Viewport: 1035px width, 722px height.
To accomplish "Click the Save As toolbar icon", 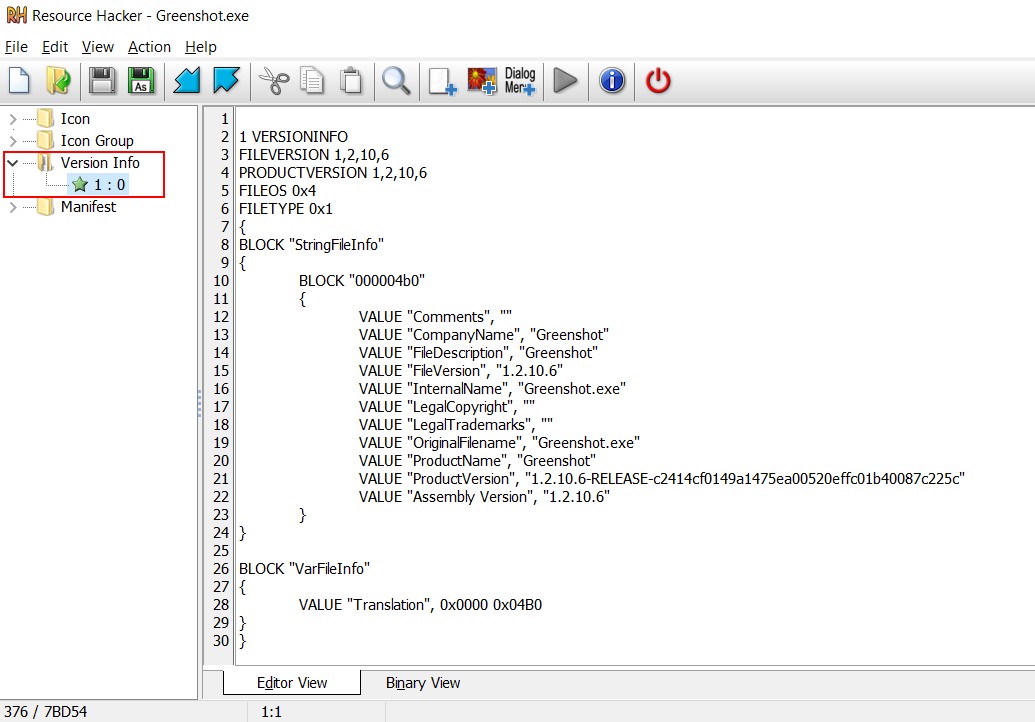I will (x=141, y=81).
